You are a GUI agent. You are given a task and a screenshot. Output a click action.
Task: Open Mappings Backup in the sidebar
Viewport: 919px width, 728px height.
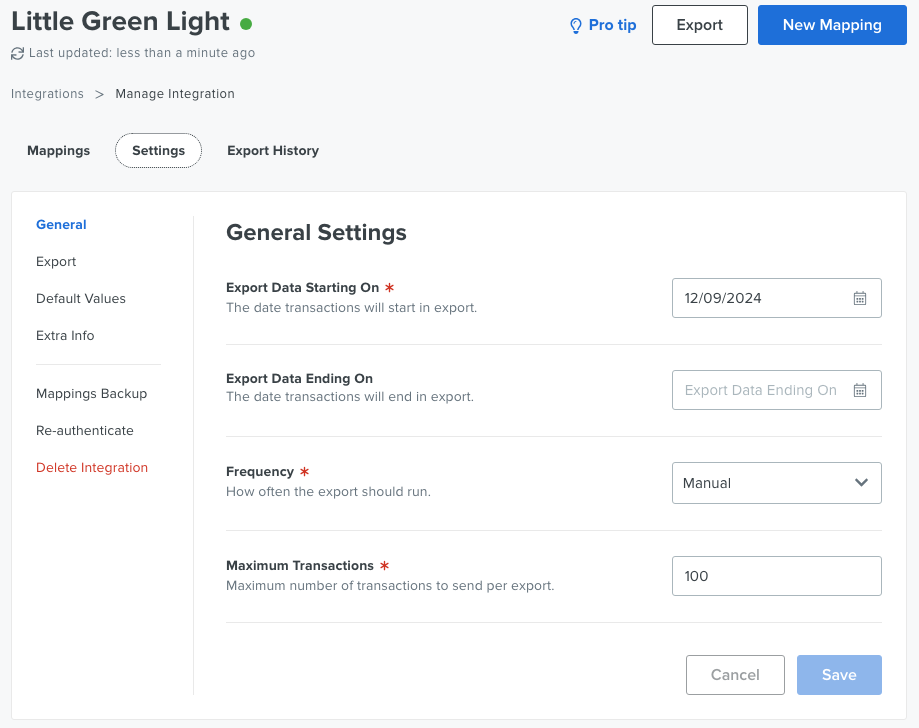point(91,393)
